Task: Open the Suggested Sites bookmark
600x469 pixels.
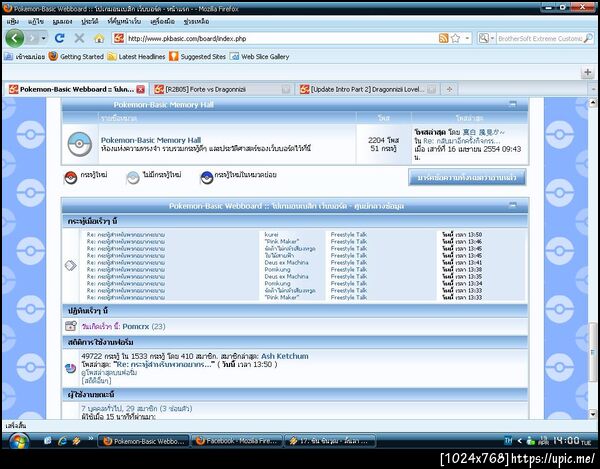Action: 197,57
